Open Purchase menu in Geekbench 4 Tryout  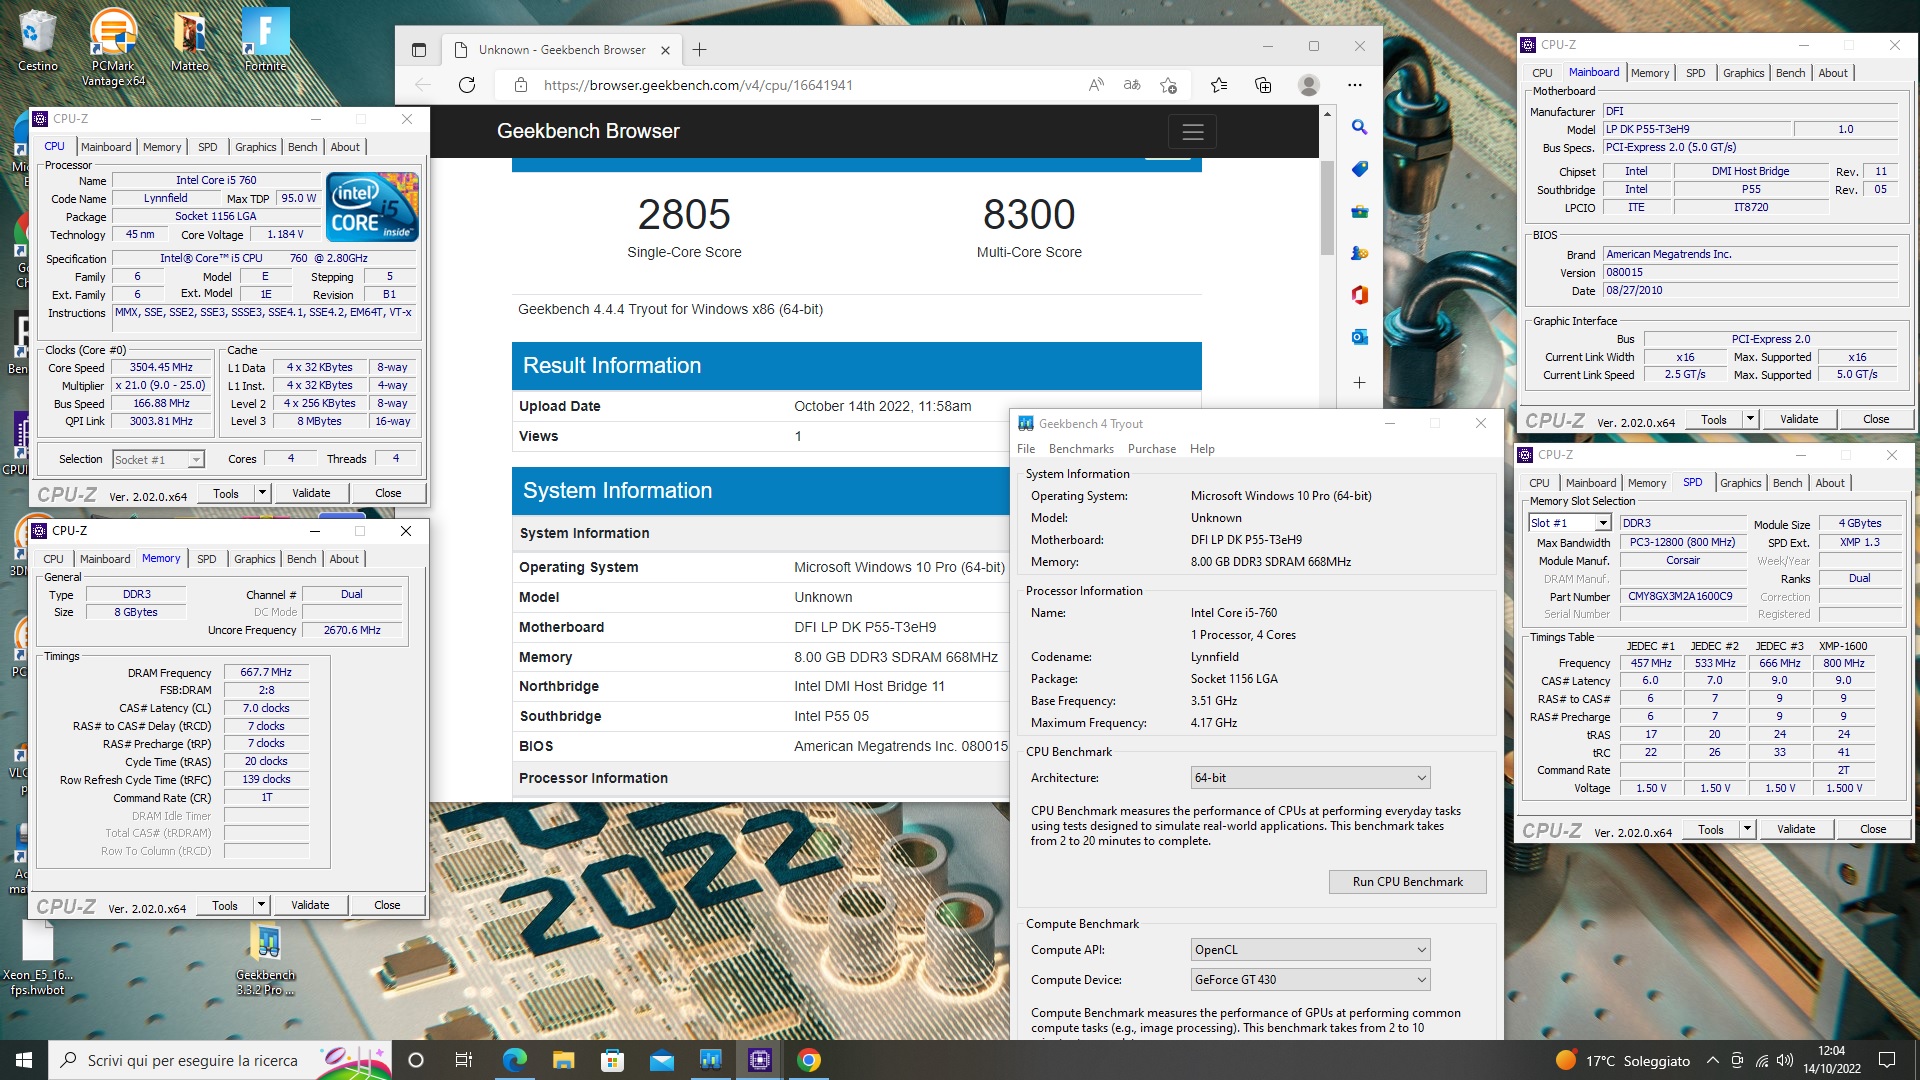tap(1152, 449)
